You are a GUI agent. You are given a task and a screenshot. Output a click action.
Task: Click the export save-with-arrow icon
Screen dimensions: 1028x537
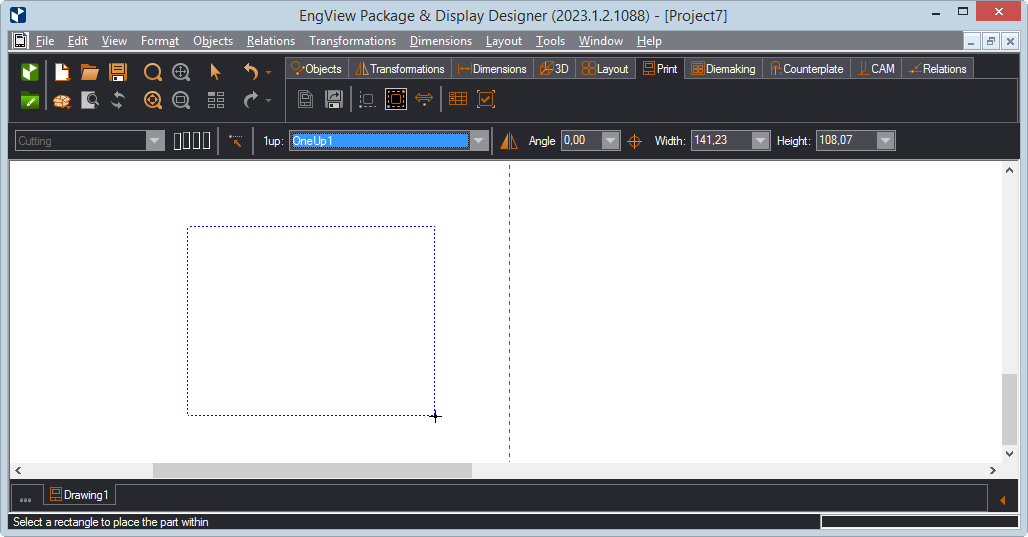pyautogui.click(x=334, y=99)
